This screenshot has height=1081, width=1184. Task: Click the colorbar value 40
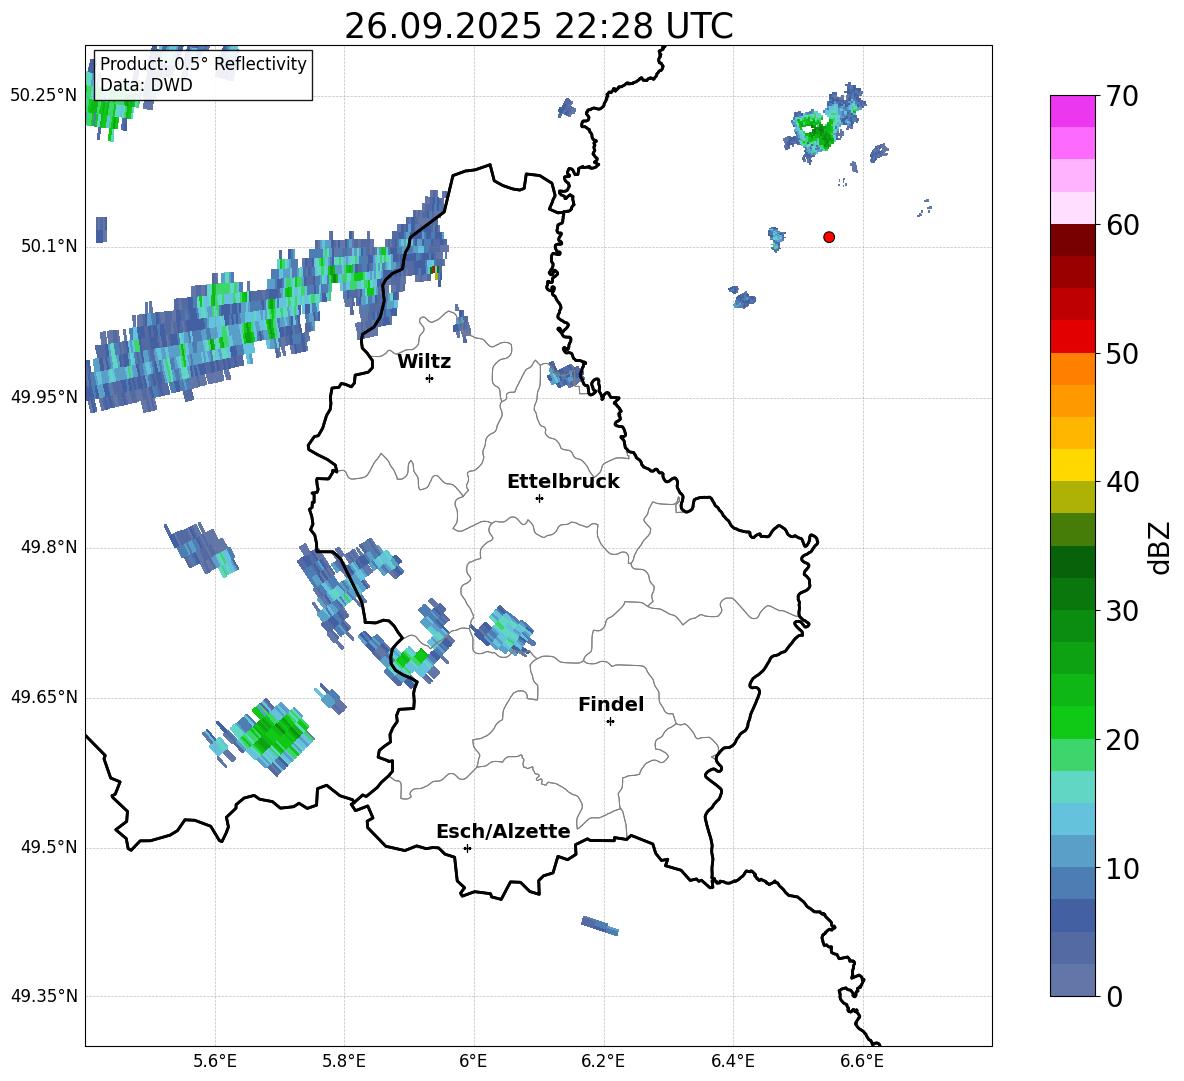click(x=1123, y=482)
